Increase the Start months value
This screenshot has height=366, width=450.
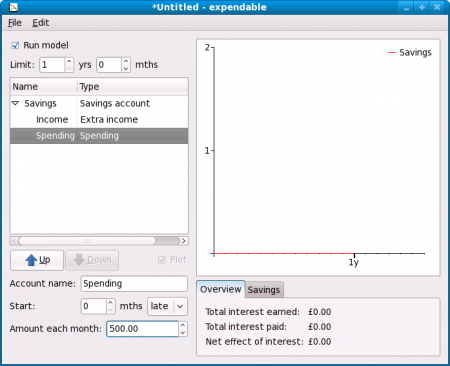111,302
